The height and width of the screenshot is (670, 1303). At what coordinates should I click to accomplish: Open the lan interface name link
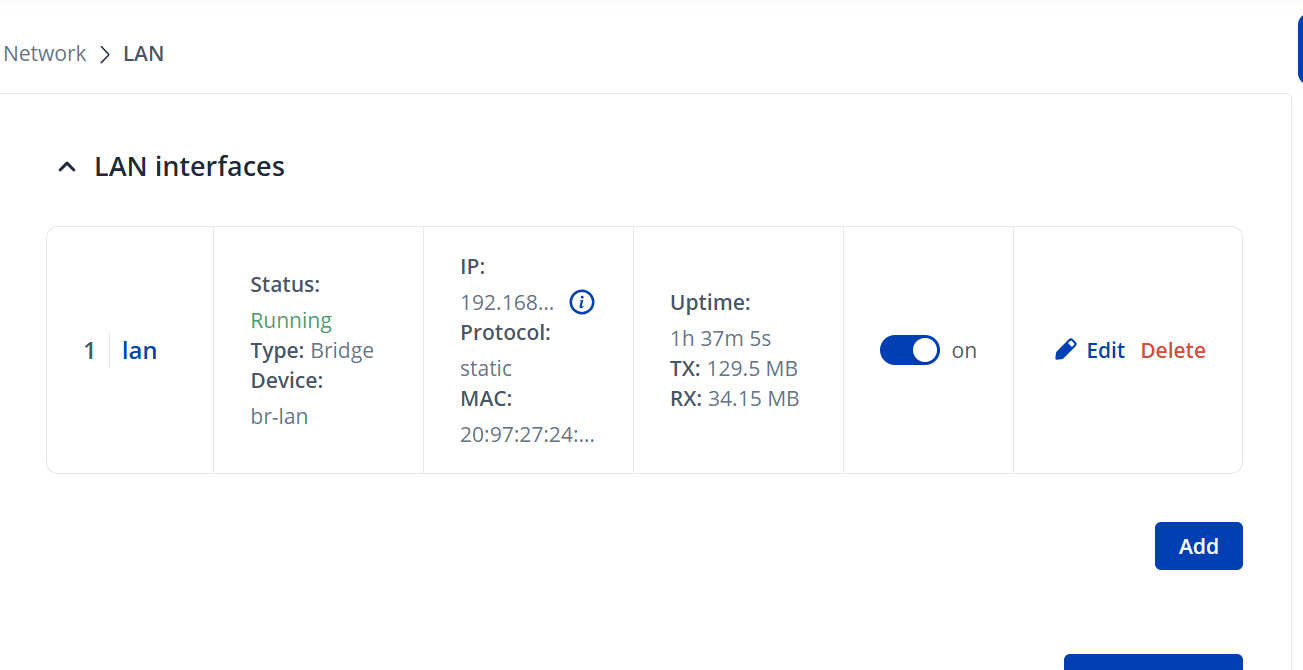point(139,351)
